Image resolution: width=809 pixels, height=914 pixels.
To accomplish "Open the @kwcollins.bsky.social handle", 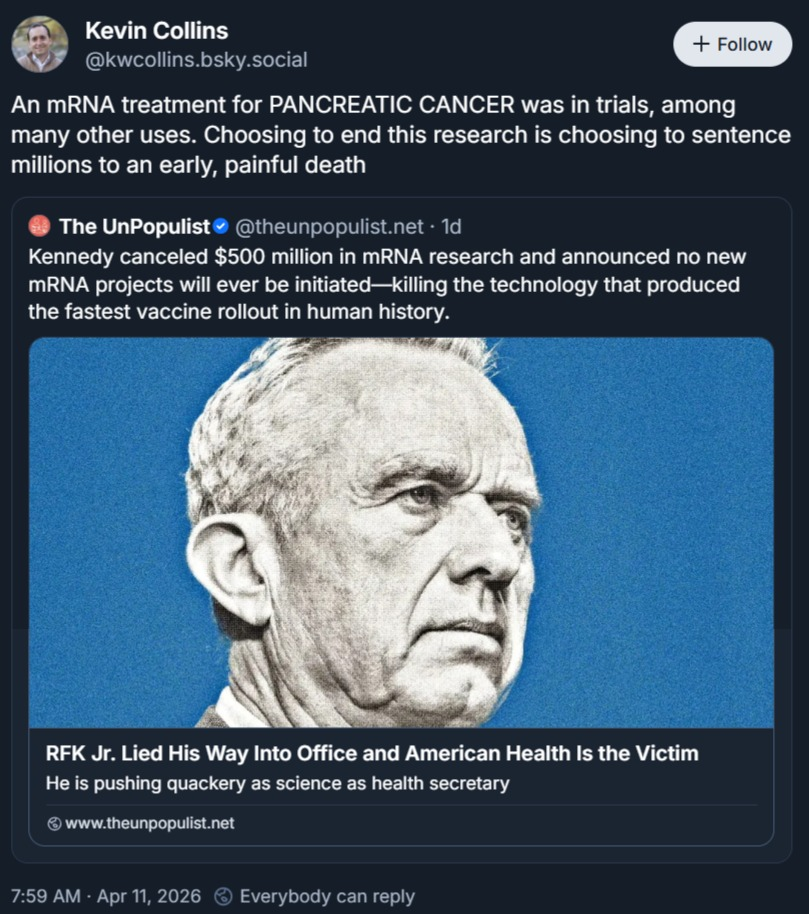I will tap(196, 59).
